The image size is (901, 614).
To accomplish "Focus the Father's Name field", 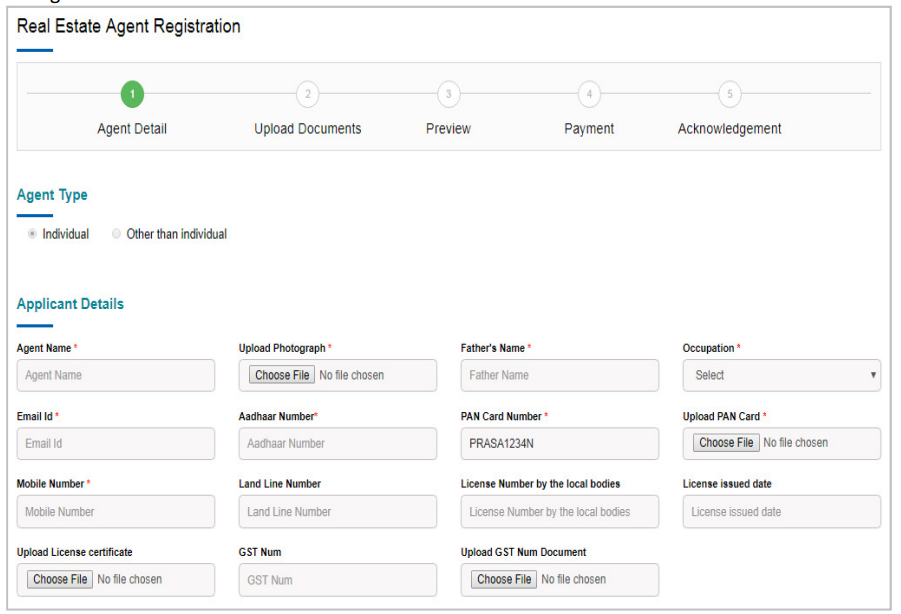I will [560, 375].
